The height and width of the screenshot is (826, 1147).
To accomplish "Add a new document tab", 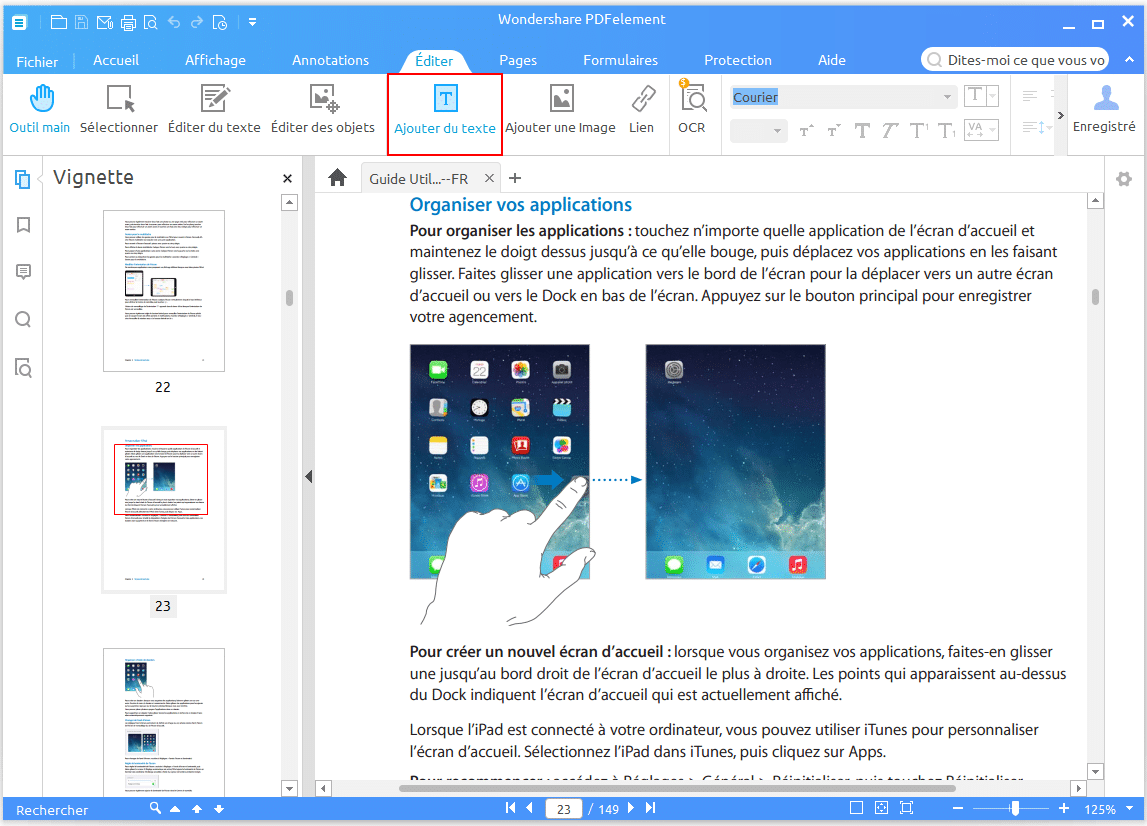I will pos(515,178).
